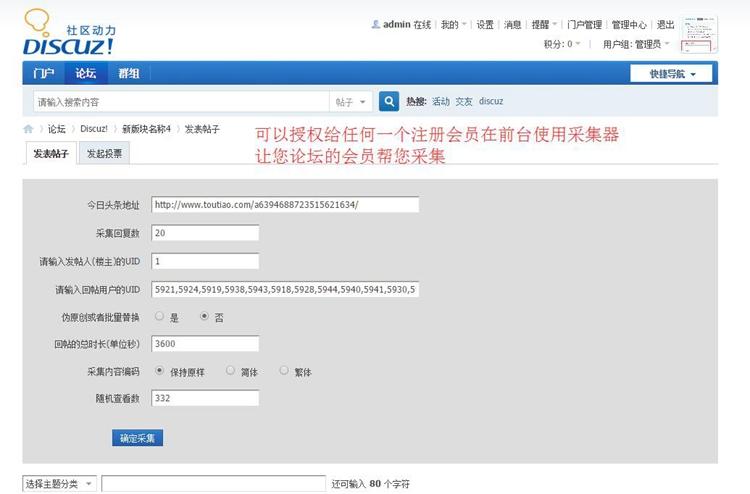Image resolution: width=750 pixels, height=494 pixels.
Task: Click the 确定采集 button
Action: (x=137, y=438)
